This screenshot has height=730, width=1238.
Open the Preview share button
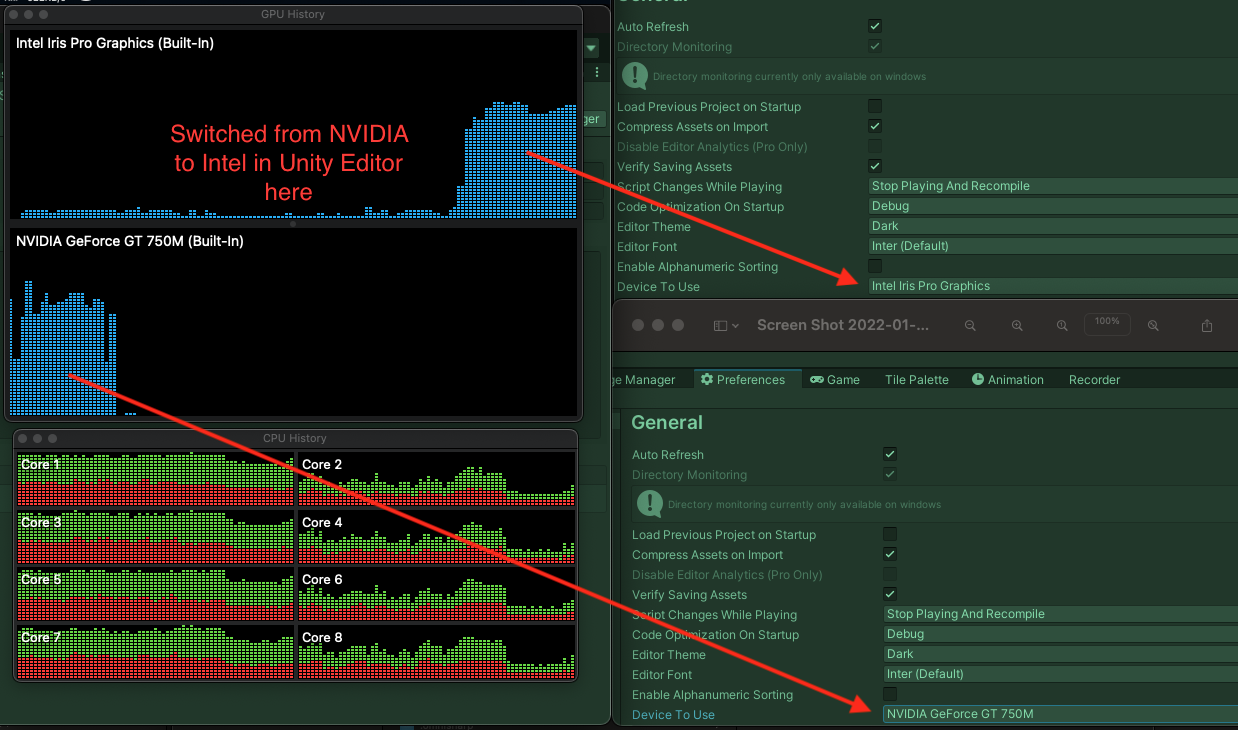(1207, 326)
